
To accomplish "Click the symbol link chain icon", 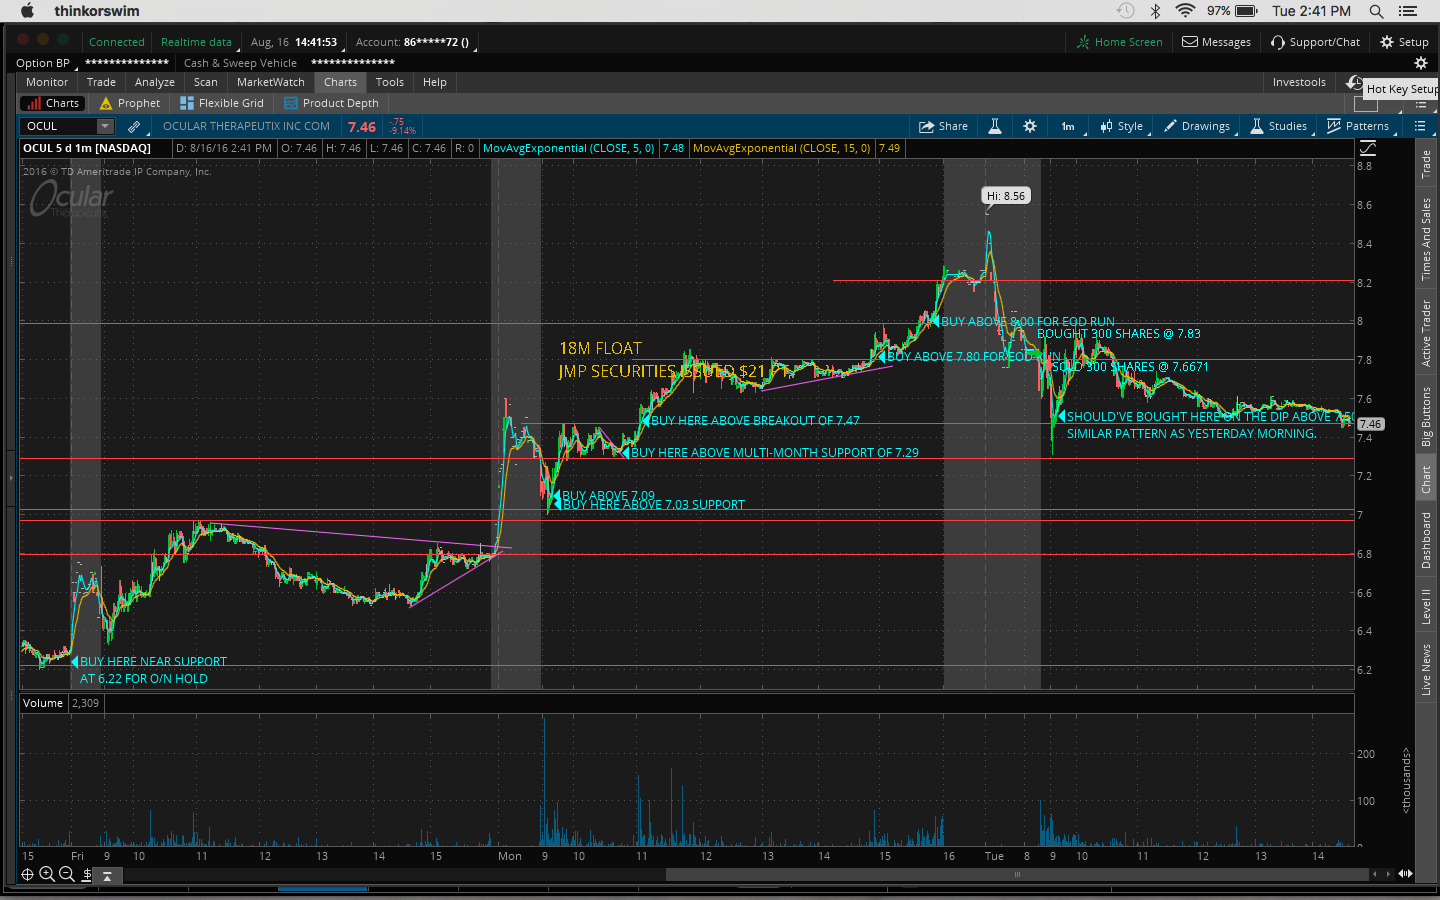I will click(x=134, y=126).
